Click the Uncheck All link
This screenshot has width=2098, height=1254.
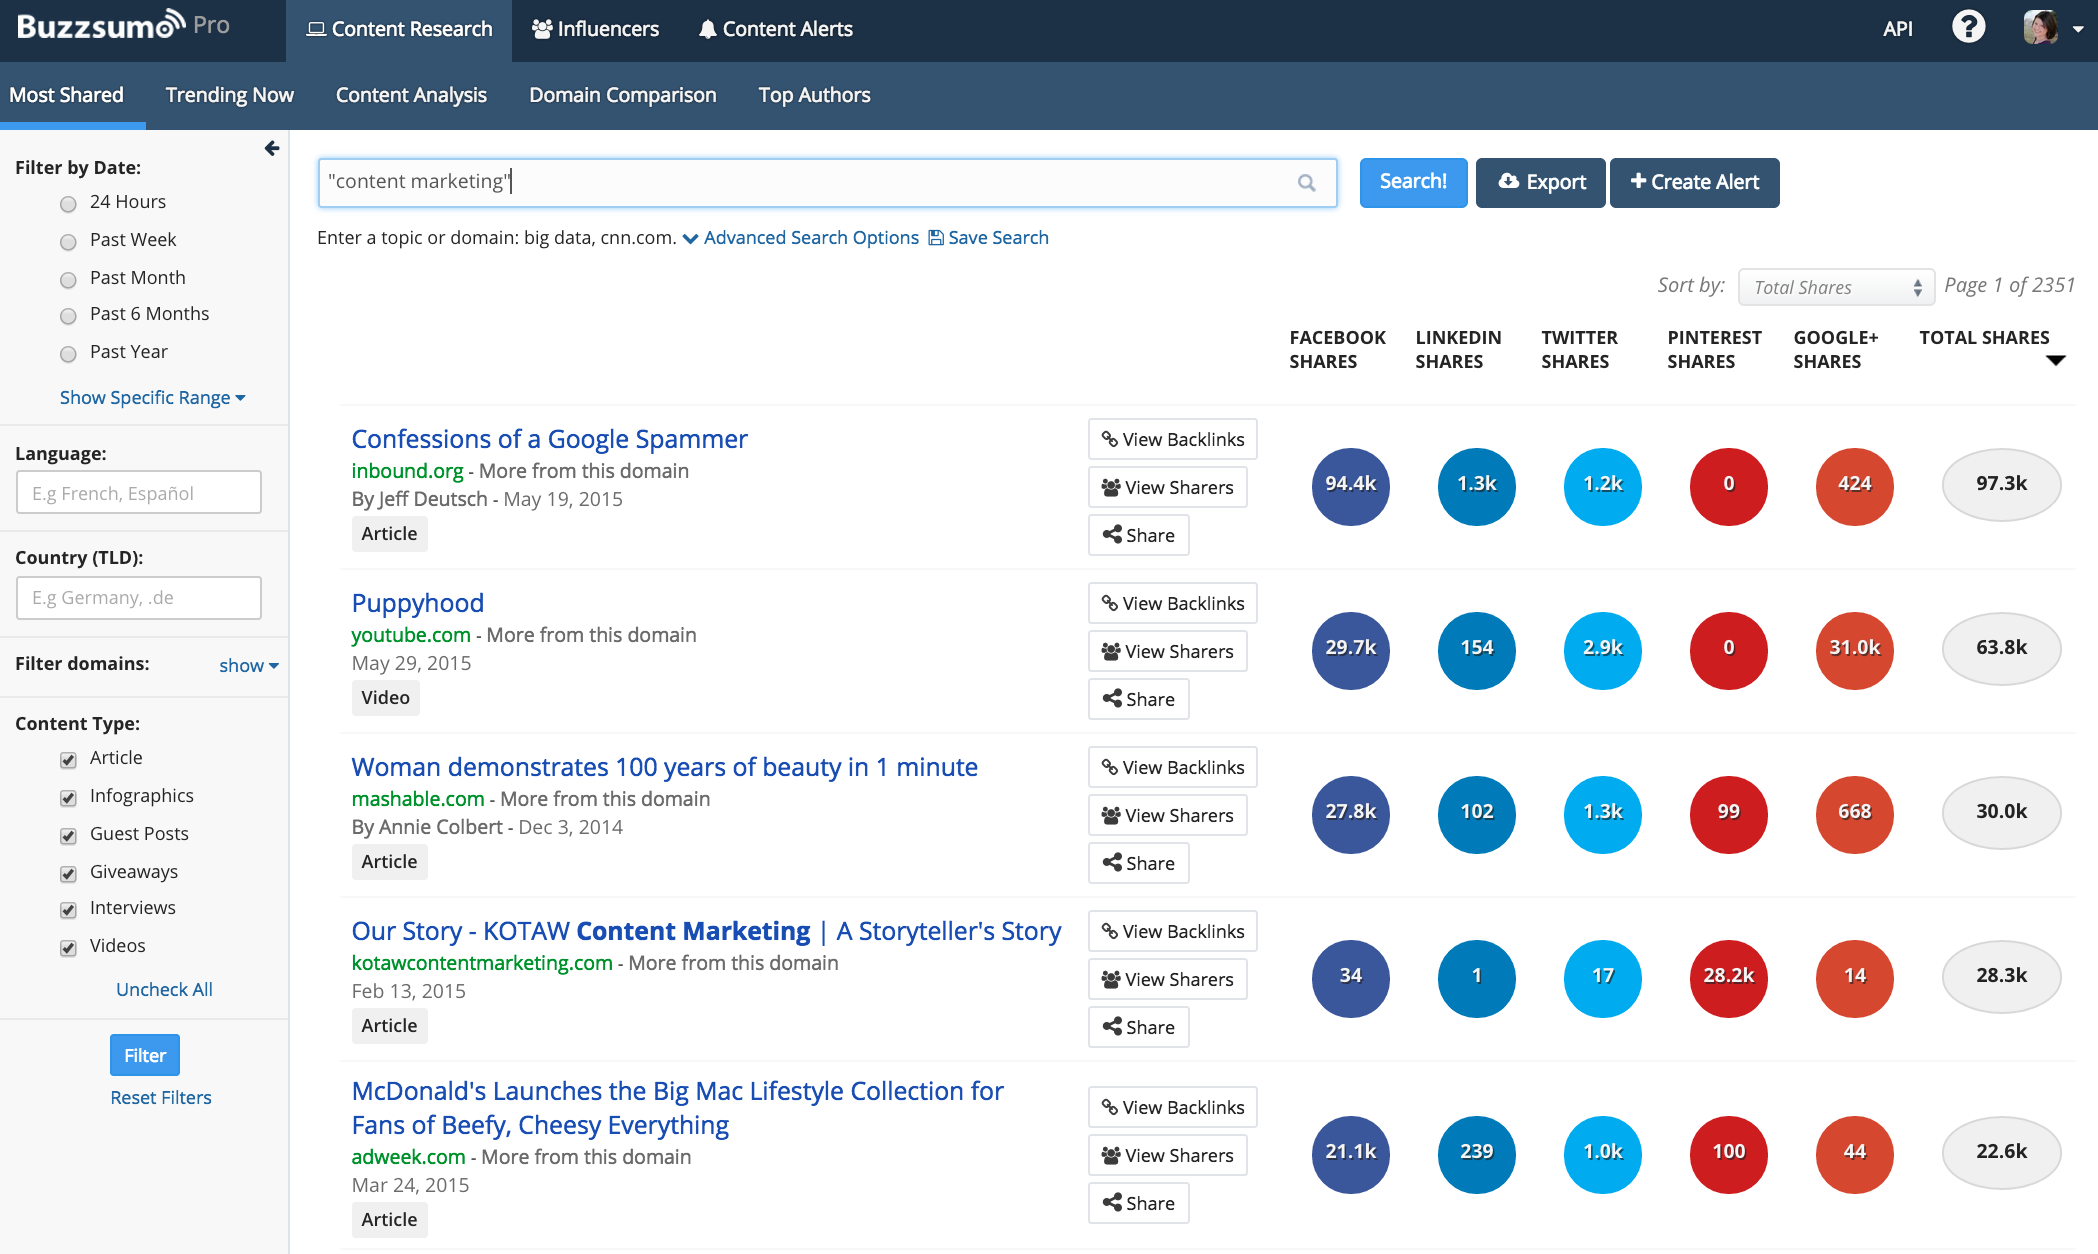[x=164, y=989]
